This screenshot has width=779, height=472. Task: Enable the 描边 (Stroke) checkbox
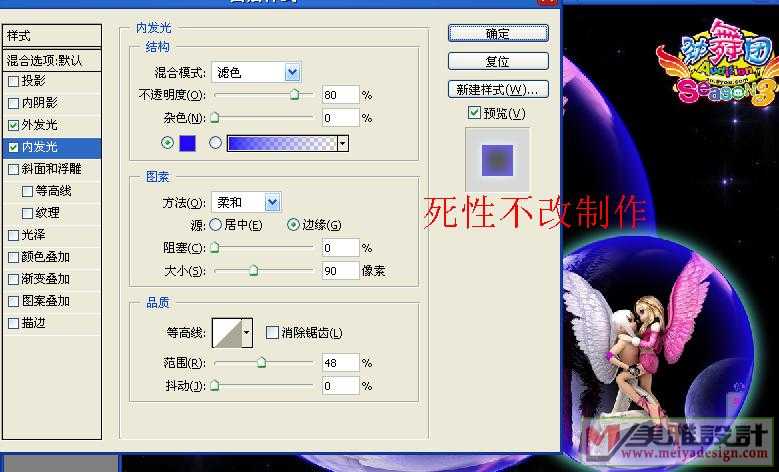(13, 323)
